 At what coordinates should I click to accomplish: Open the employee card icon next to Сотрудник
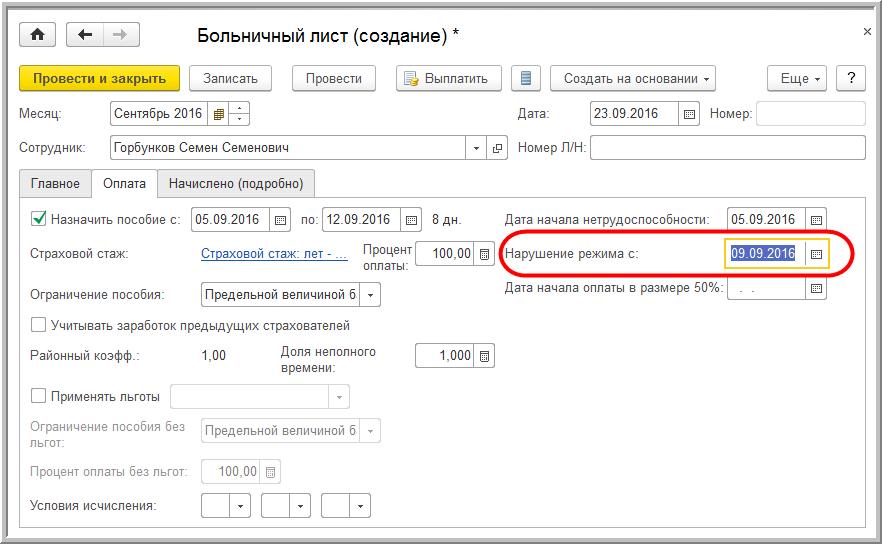498,148
